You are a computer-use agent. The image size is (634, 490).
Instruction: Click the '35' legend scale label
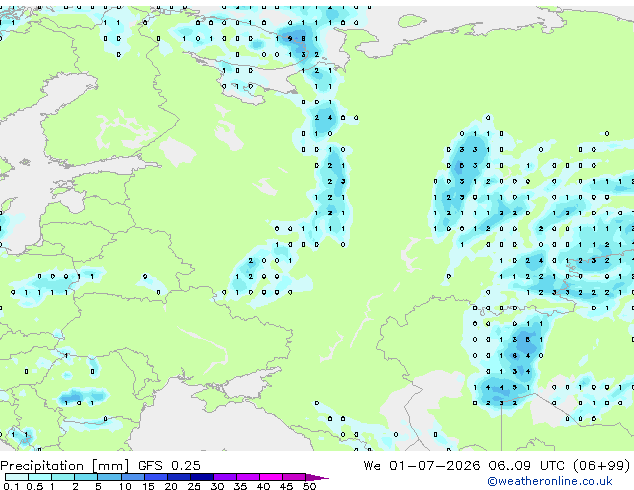[240, 486]
